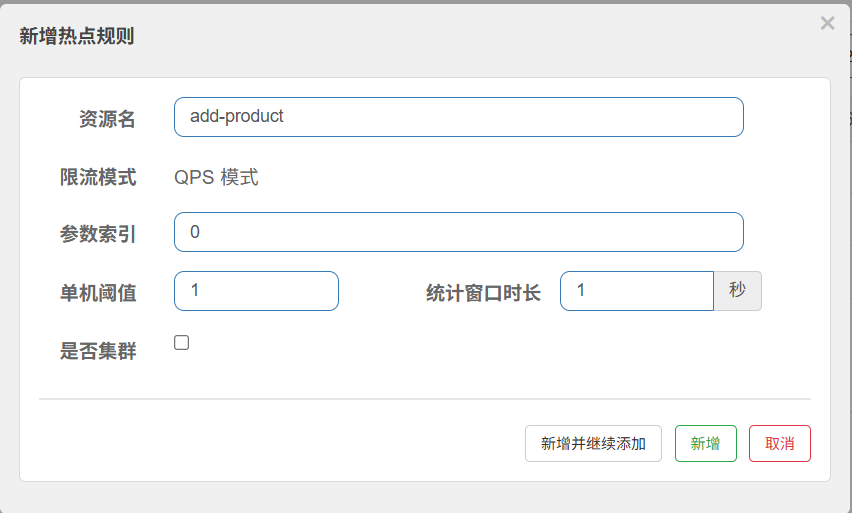Close the 新增热点规则 dialog with X
The width and height of the screenshot is (852, 513).
pyautogui.click(x=827, y=23)
